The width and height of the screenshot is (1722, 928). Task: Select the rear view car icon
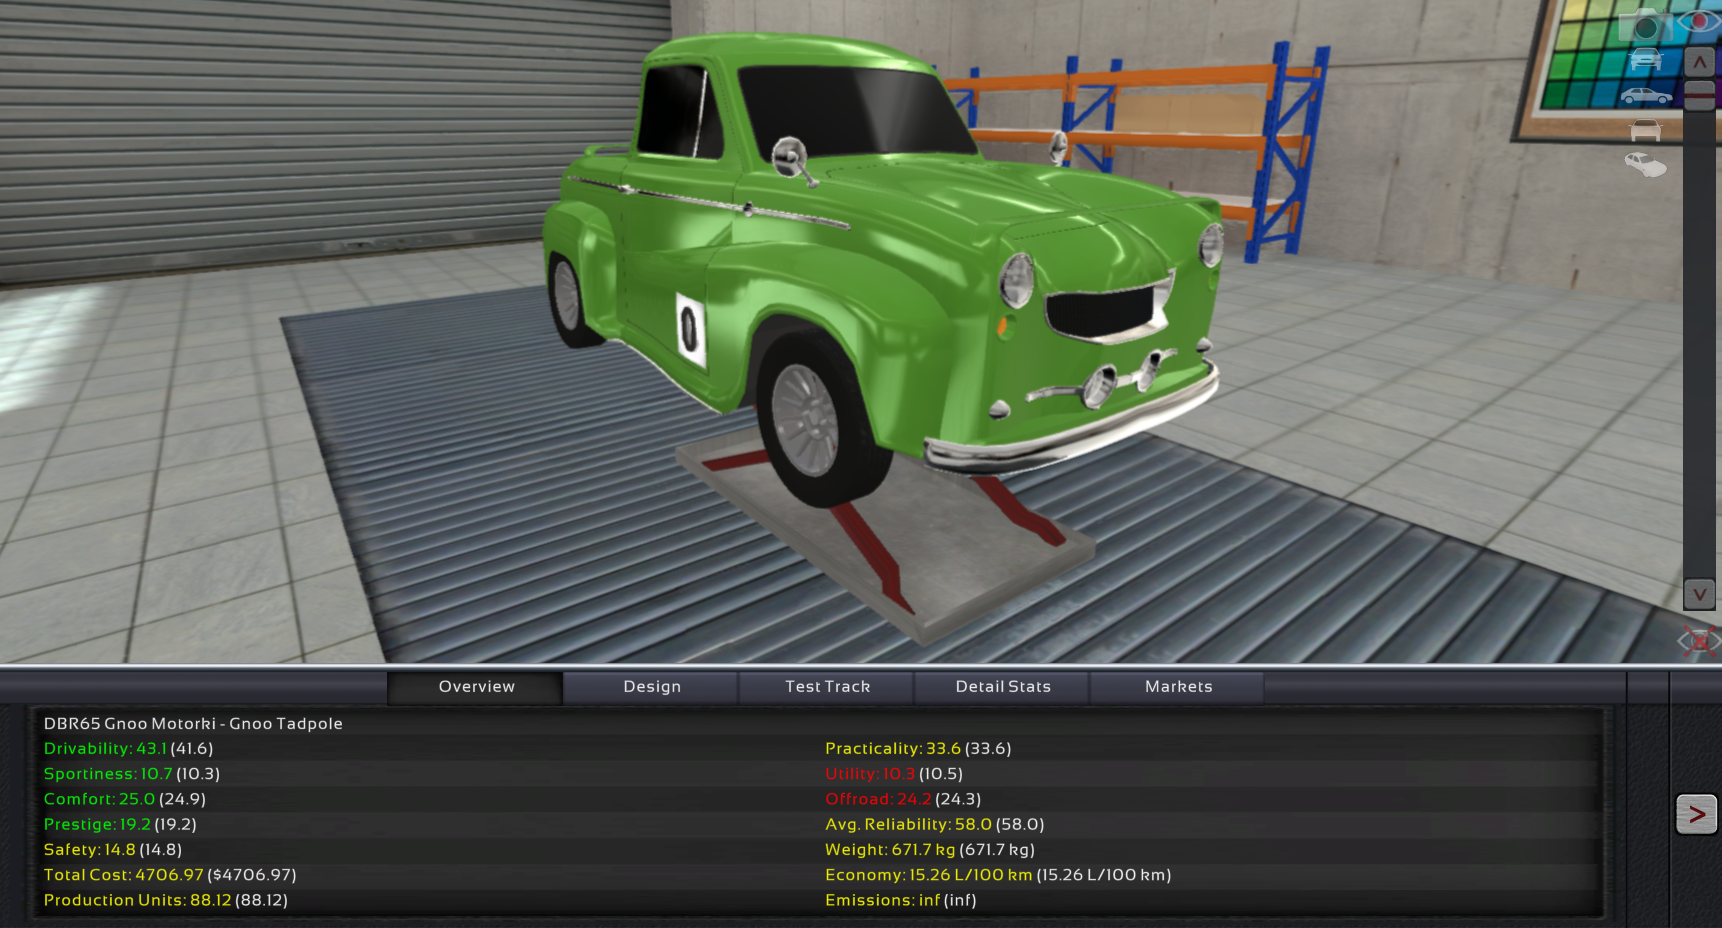point(1645,130)
